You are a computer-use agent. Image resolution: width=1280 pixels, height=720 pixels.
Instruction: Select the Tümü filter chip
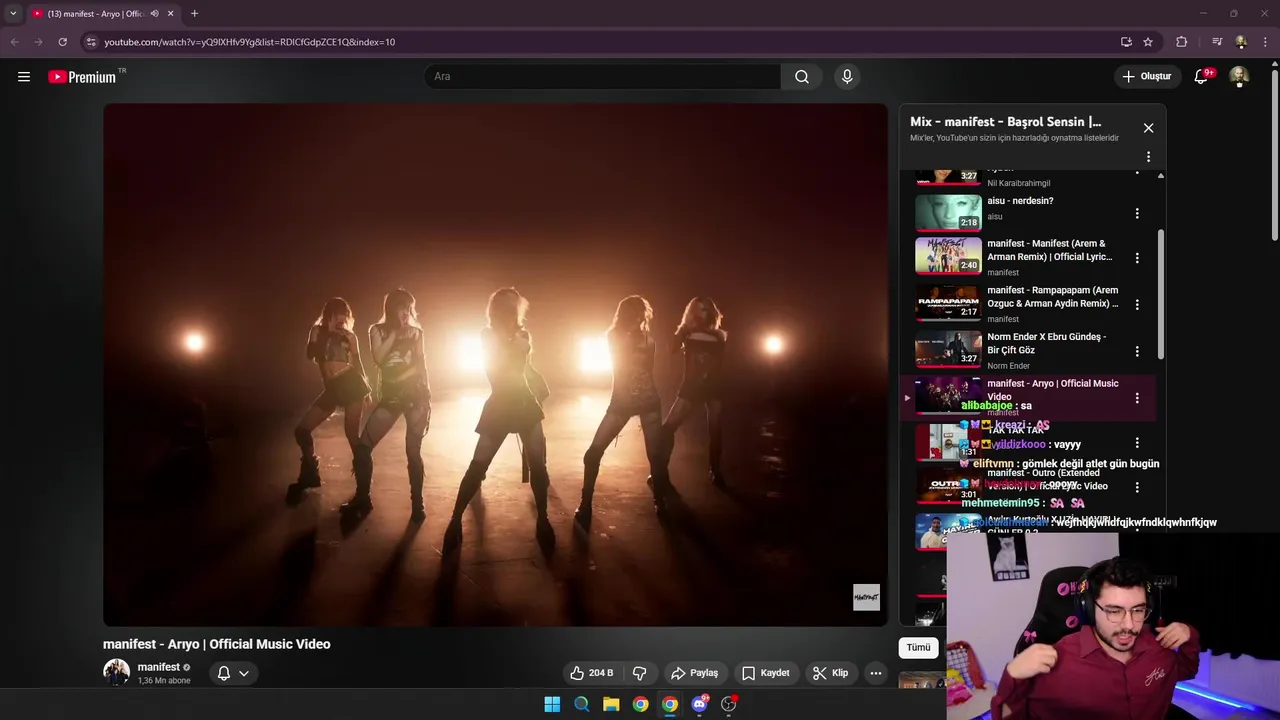[918, 647]
